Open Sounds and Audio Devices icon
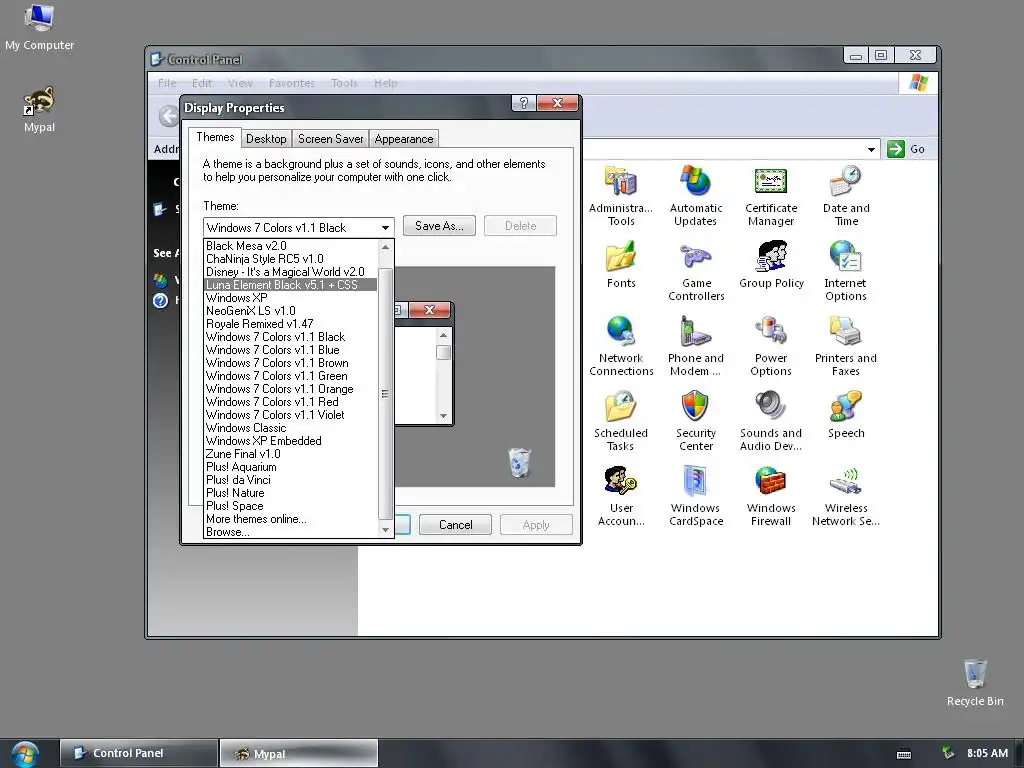1024x768 pixels. pos(771,407)
